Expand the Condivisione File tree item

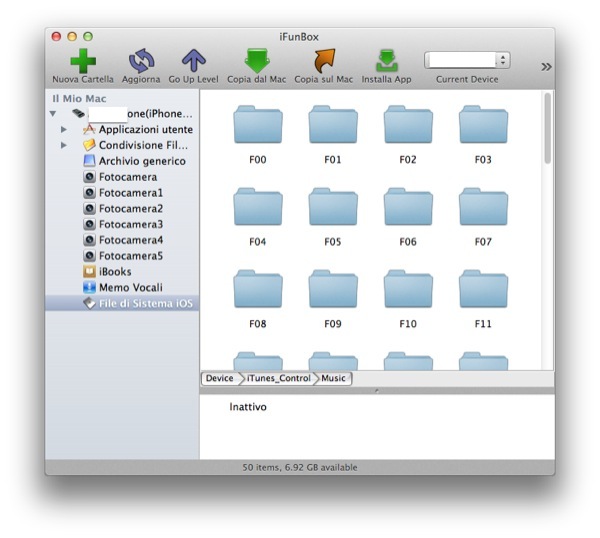point(65,145)
